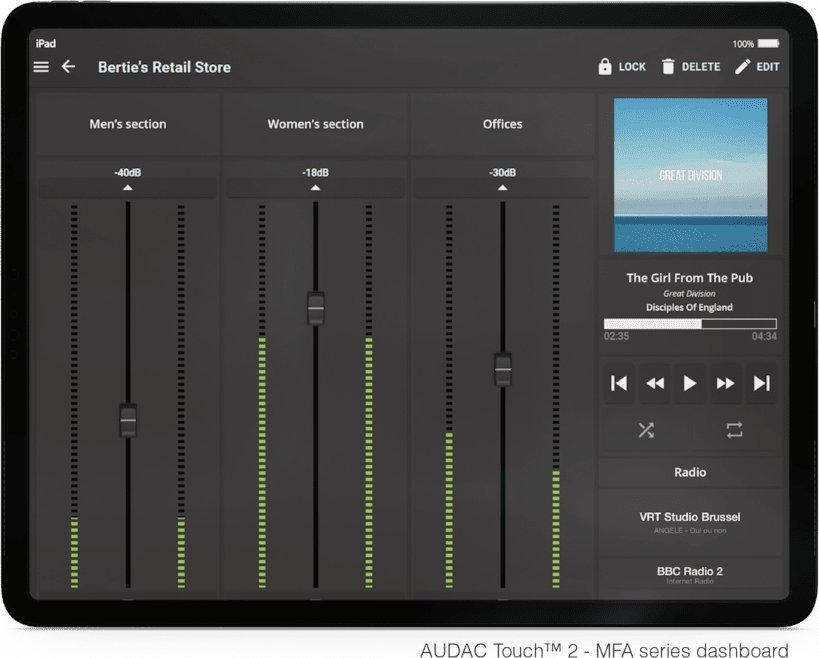819x658 pixels.
Task: Expand the Women's section -18dB arrow
Action: tap(315, 187)
